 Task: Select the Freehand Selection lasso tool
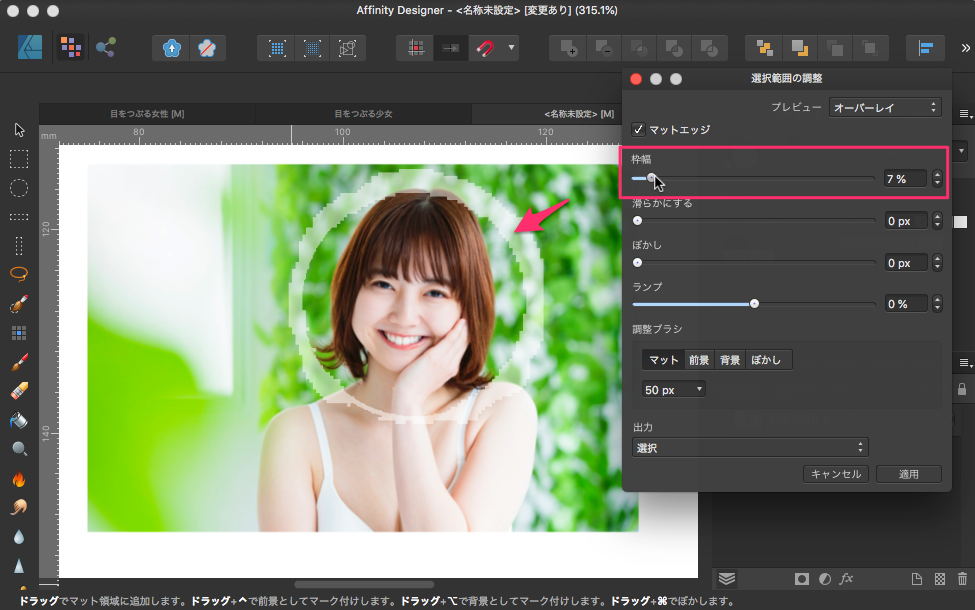19,274
